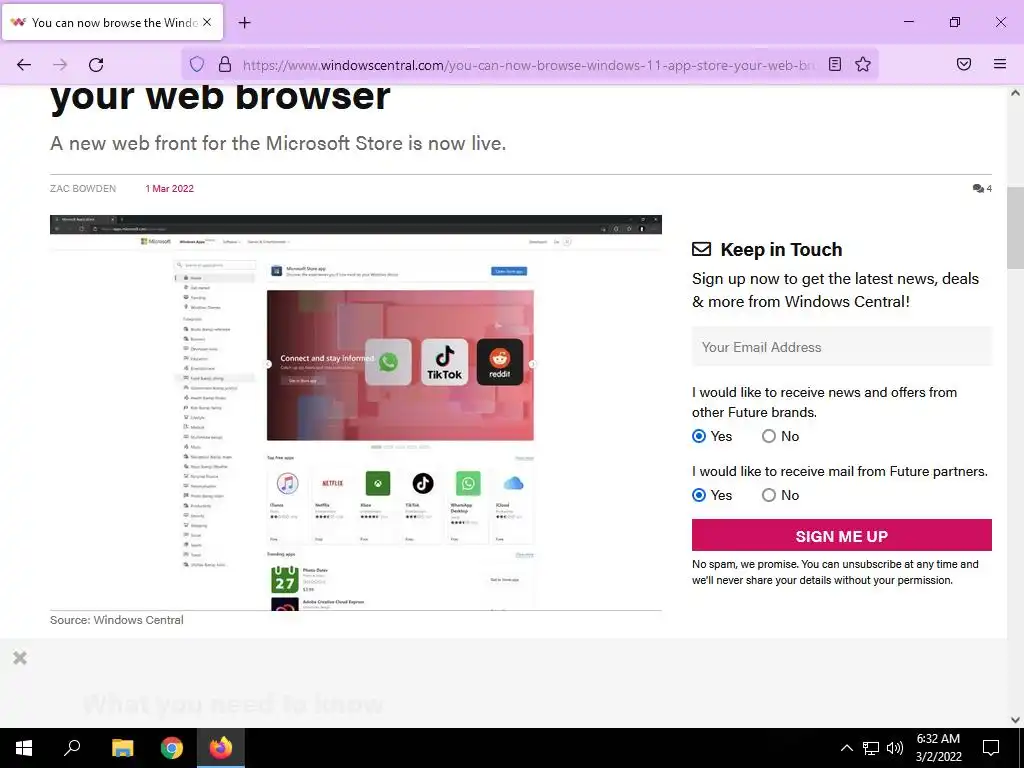Open author Zac Bowden link
Screen dimensions: 1024x768
[83, 189]
